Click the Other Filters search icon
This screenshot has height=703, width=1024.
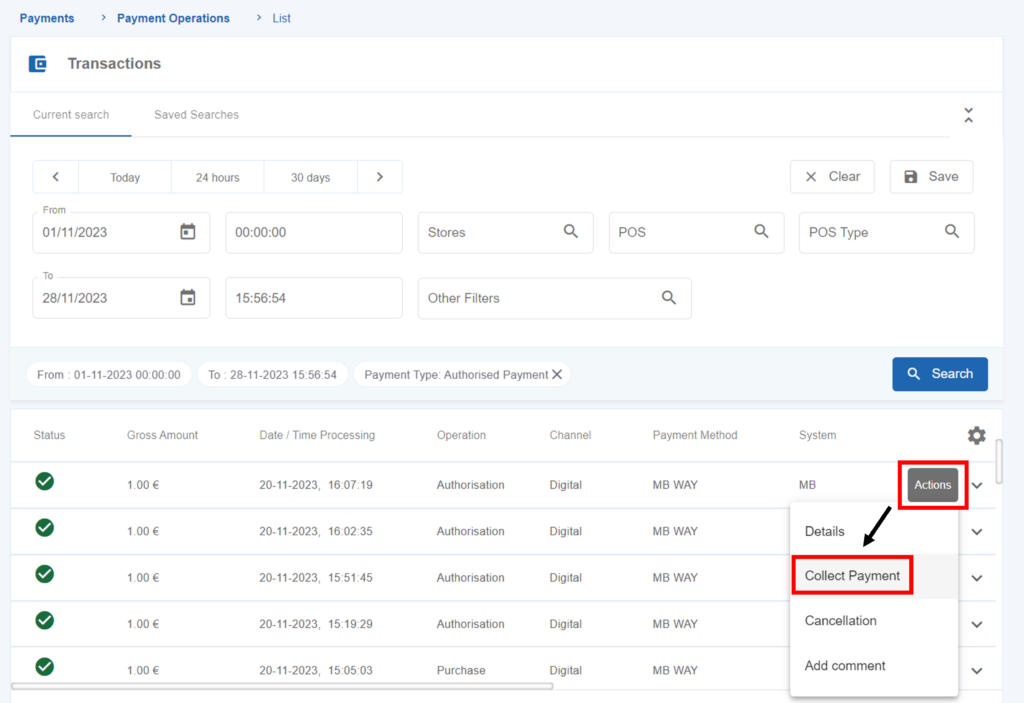click(x=669, y=298)
